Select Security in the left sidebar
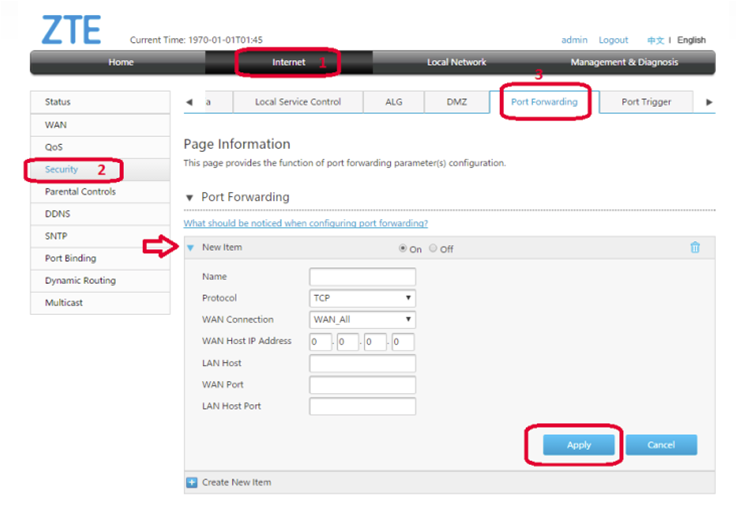Screen dimensions: 737x518 coord(61,169)
